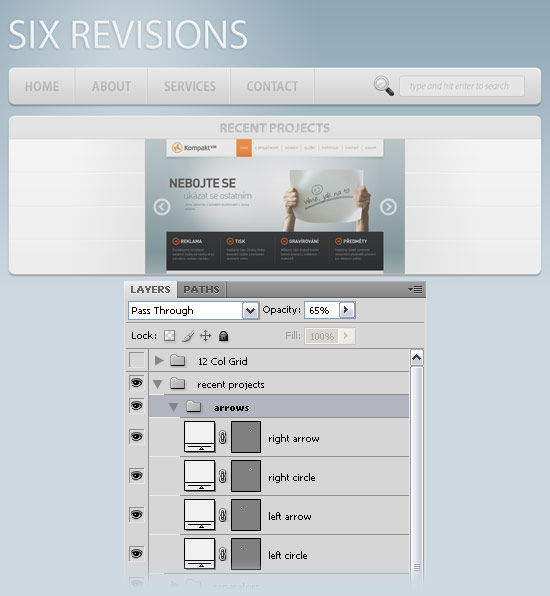Open the ABOUT navigation item
Image resolution: width=550 pixels, height=596 pixels.
111,86
